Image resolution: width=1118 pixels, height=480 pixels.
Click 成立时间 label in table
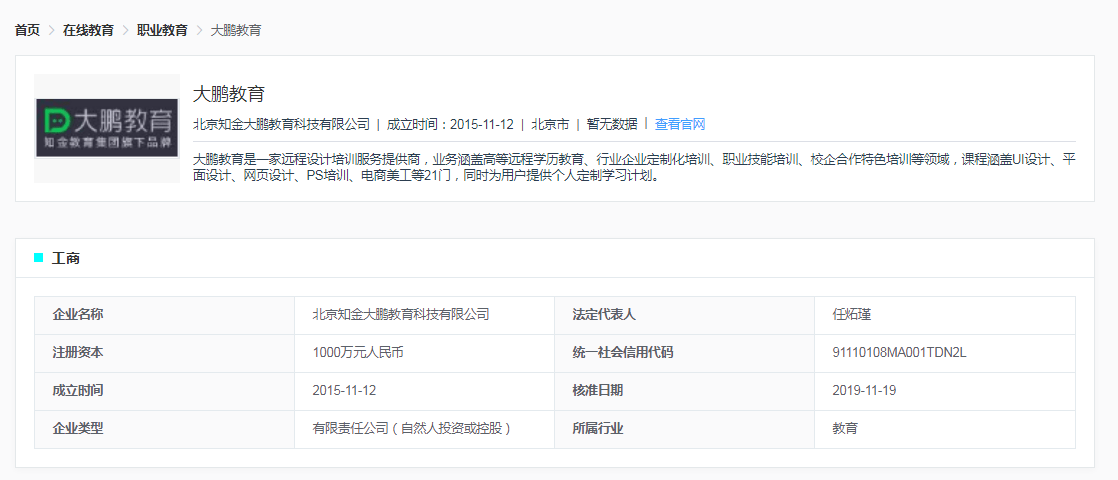click(78, 391)
